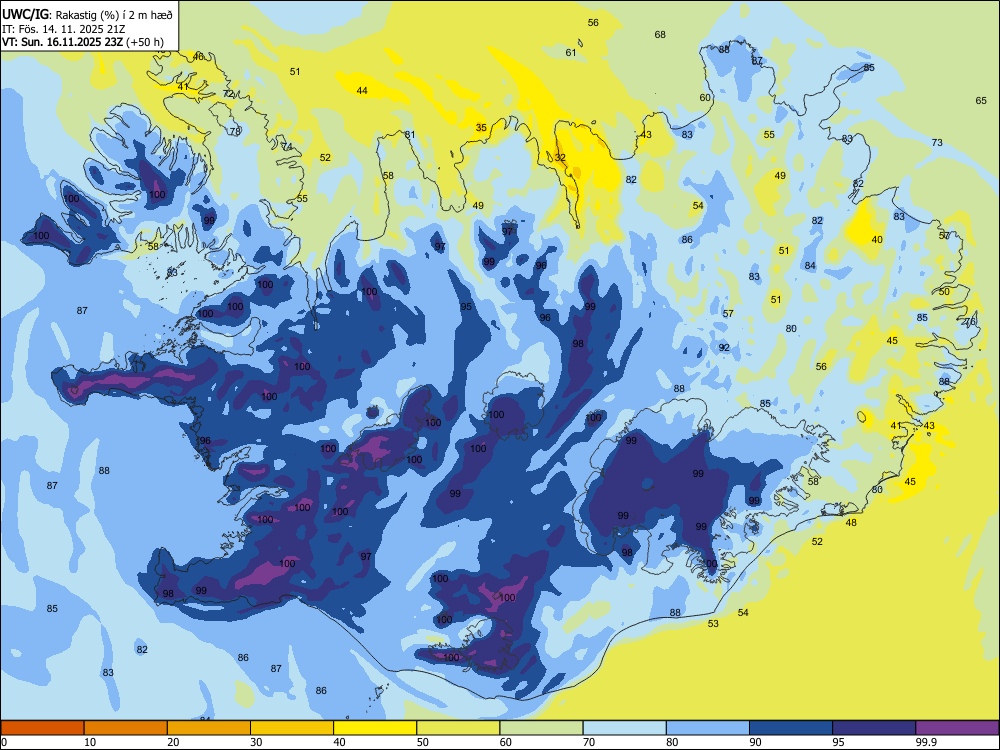Click the medium blue 80–90 legend swatch
This screenshot has height=750, width=1000.
708,728
